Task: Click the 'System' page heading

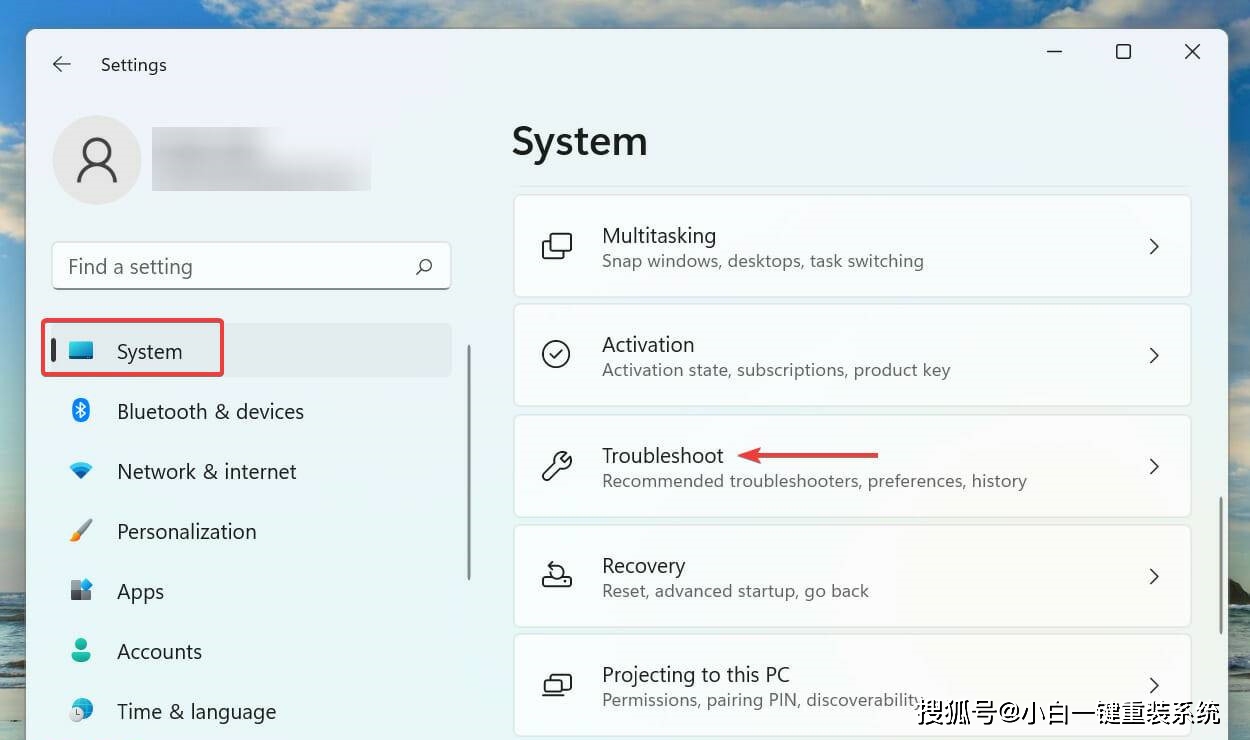Action: pos(579,141)
